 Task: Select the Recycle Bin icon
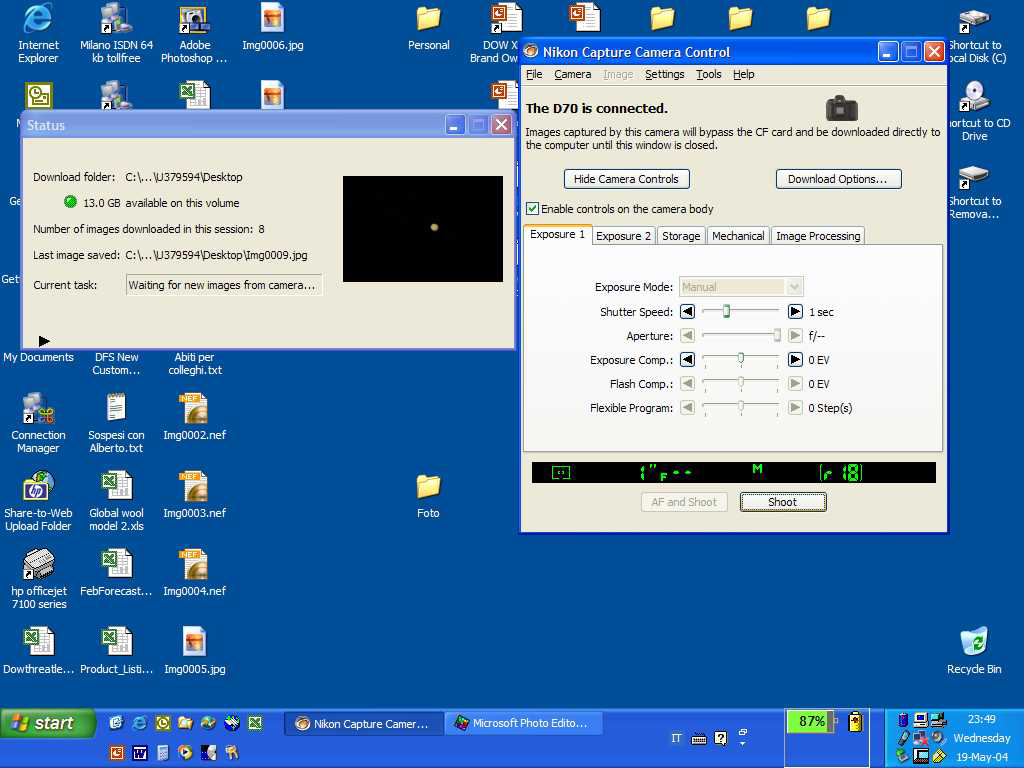pyautogui.click(x=974, y=650)
